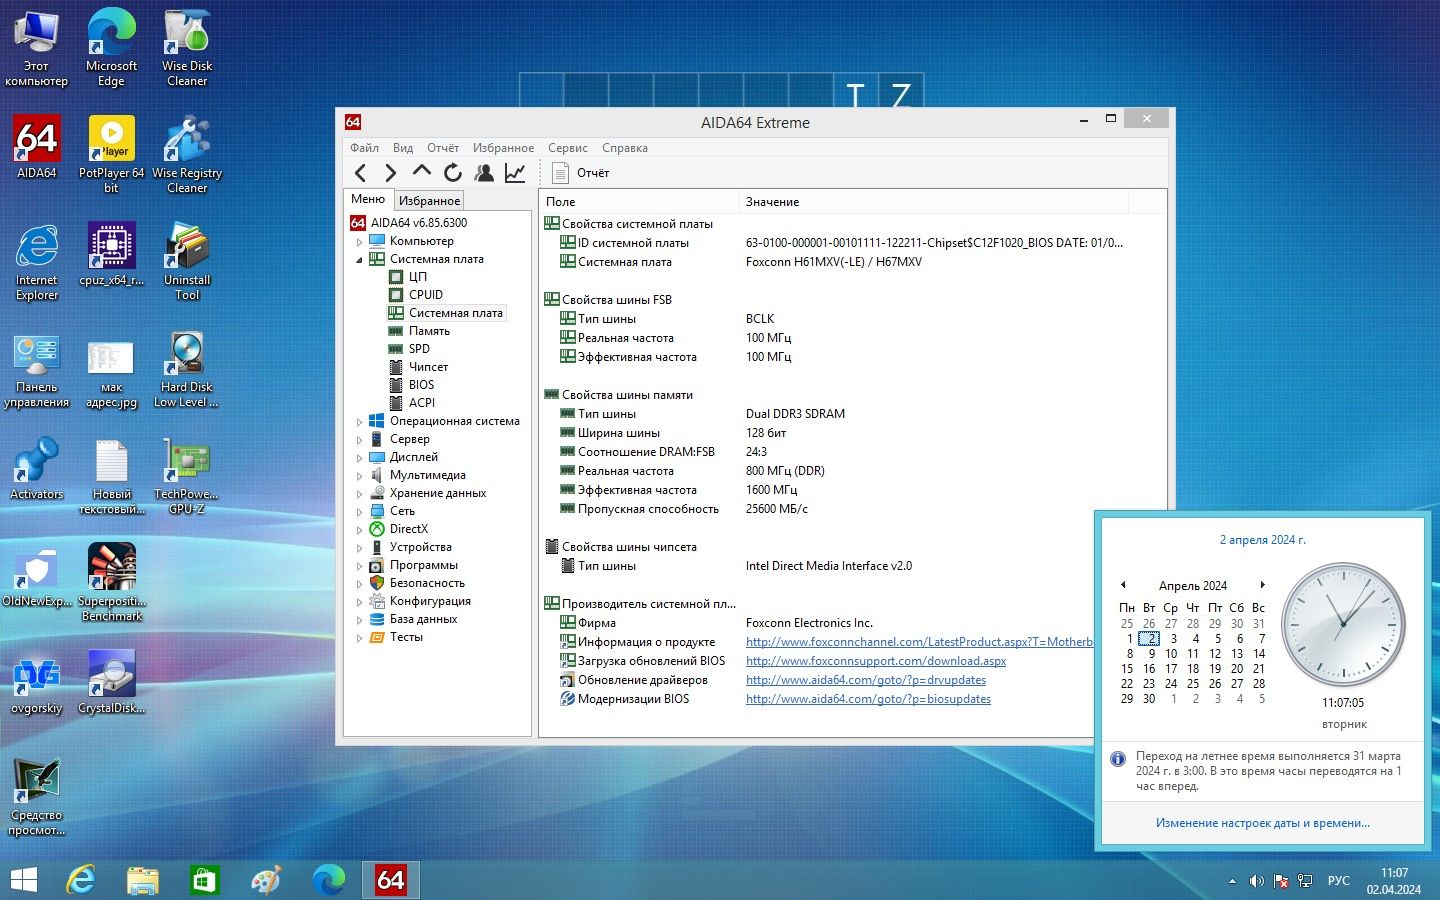The image size is (1440, 900).
Task: Open the graph chart toolbar icon
Action: [515, 173]
